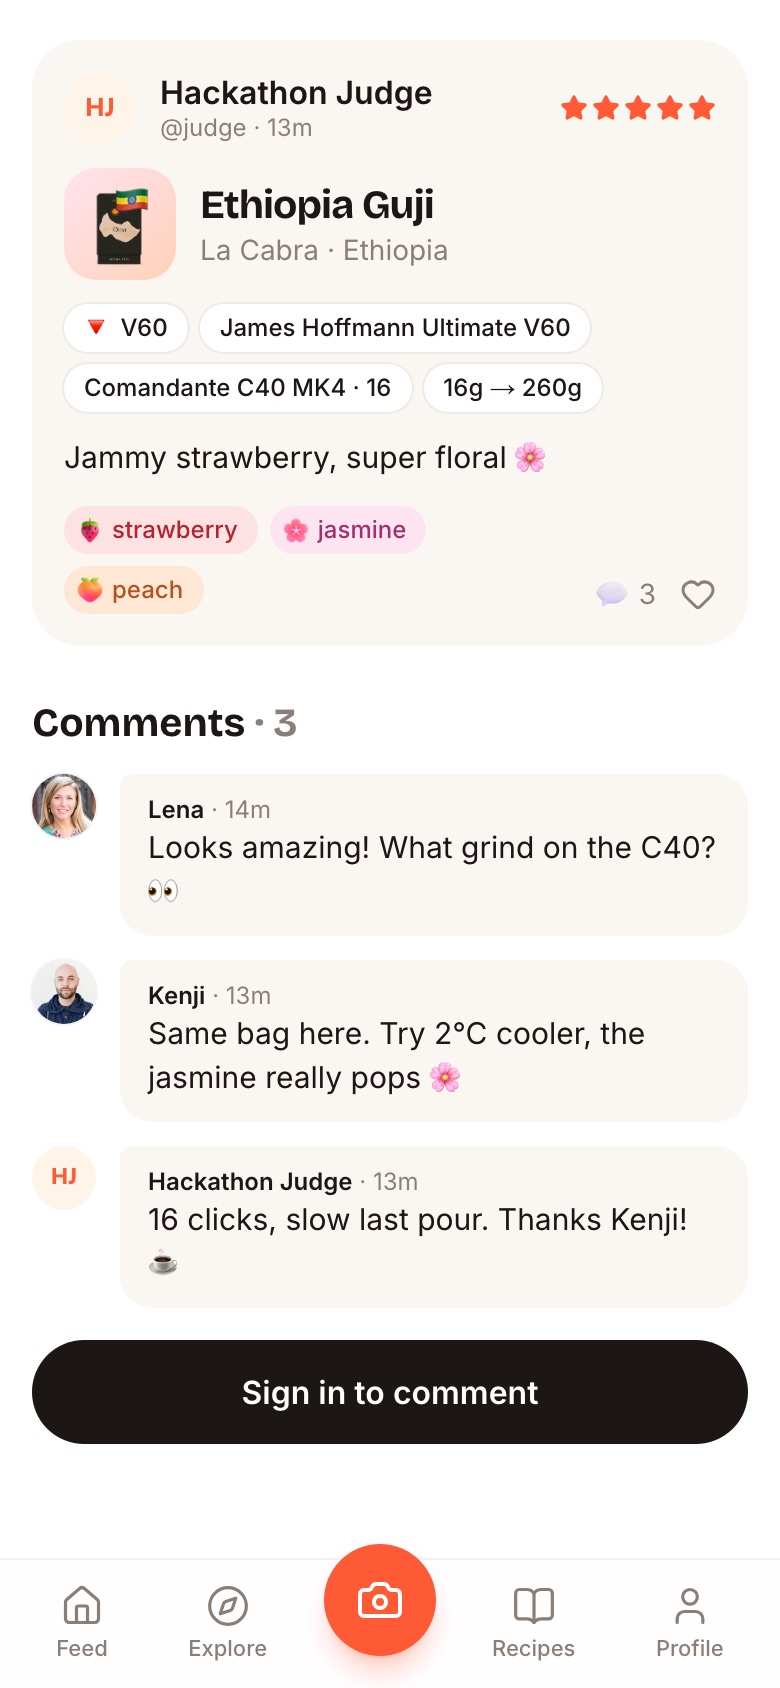The height and width of the screenshot is (1688, 780).
Task: Open Recipes book icon tab
Action: click(533, 1622)
